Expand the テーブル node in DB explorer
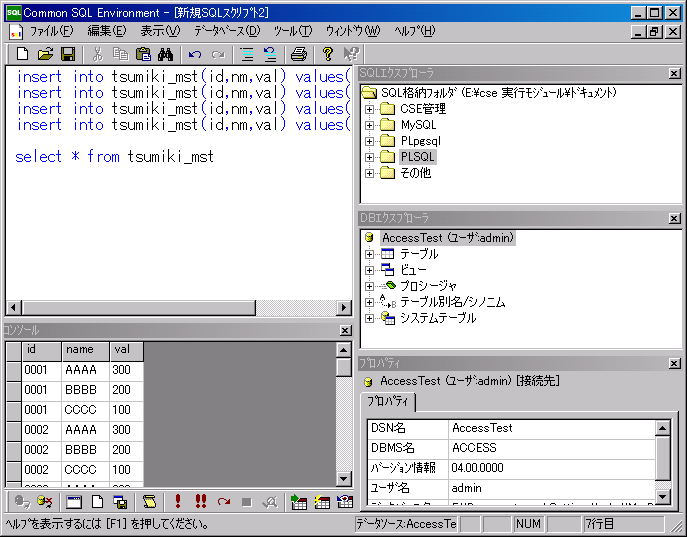This screenshot has height=537, width=687. [369, 254]
